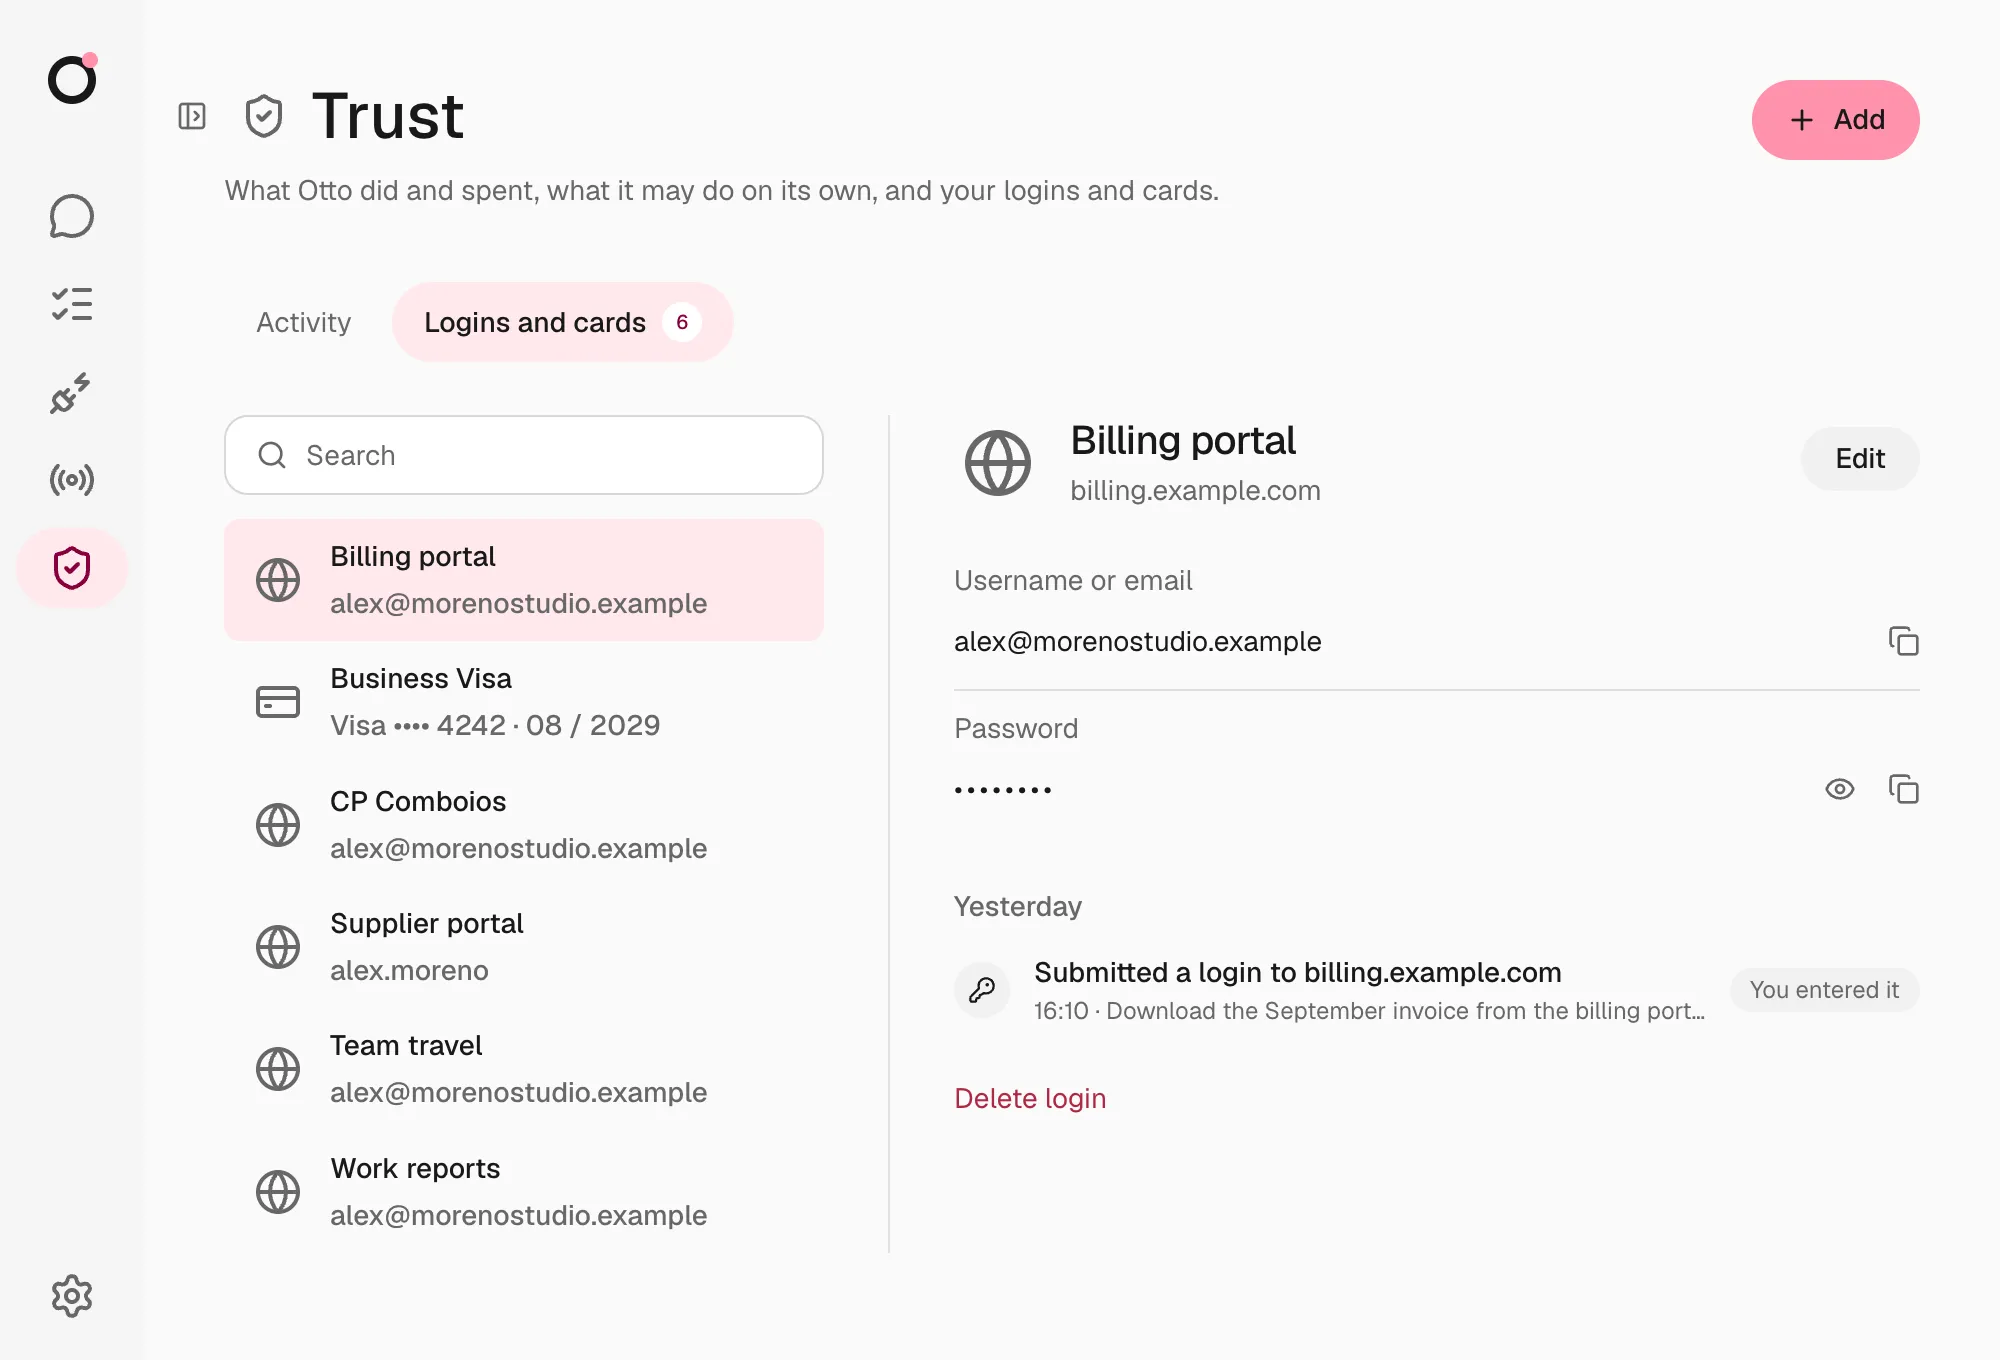This screenshot has width=2000, height=1360.
Task: Open the CP Comboios login
Action: (524, 825)
